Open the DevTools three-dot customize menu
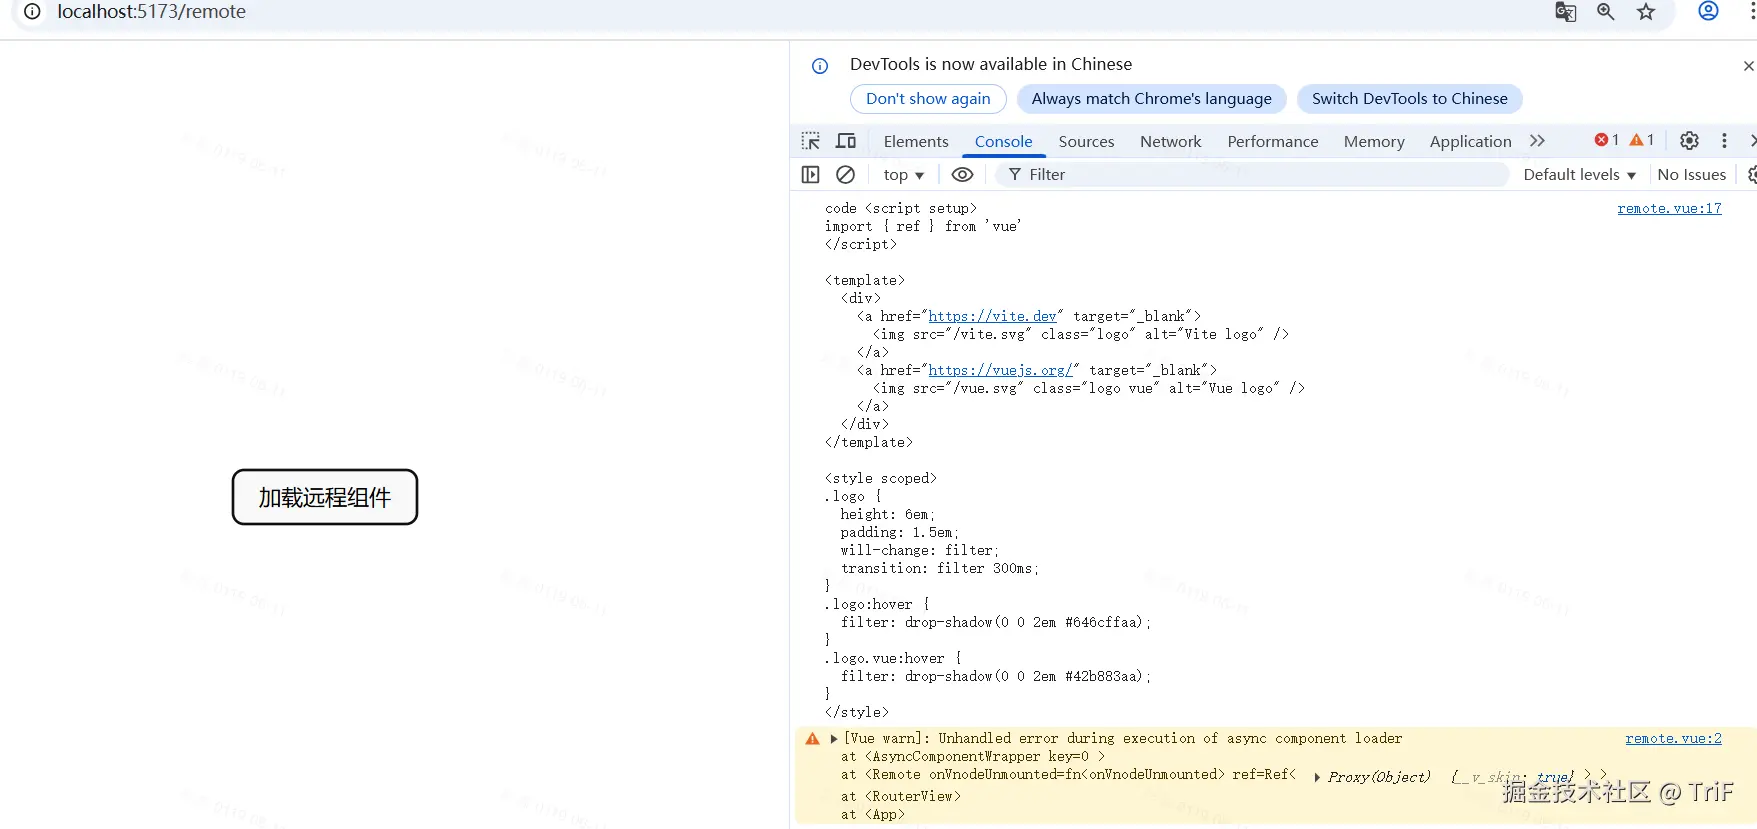The height and width of the screenshot is (829, 1757). (1724, 141)
